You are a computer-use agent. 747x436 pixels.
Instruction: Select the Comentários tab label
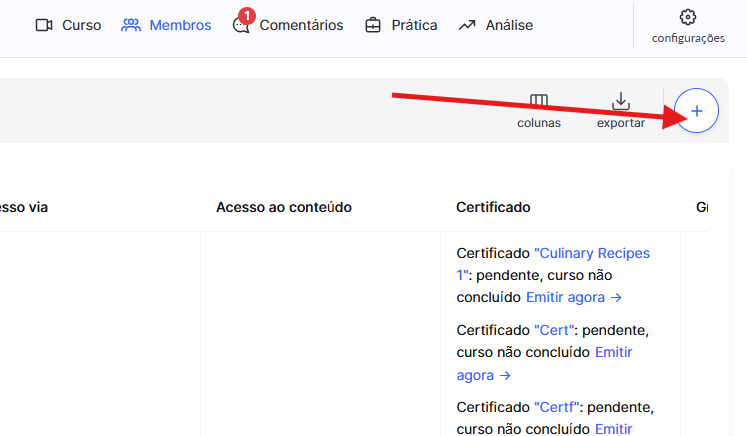click(301, 25)
